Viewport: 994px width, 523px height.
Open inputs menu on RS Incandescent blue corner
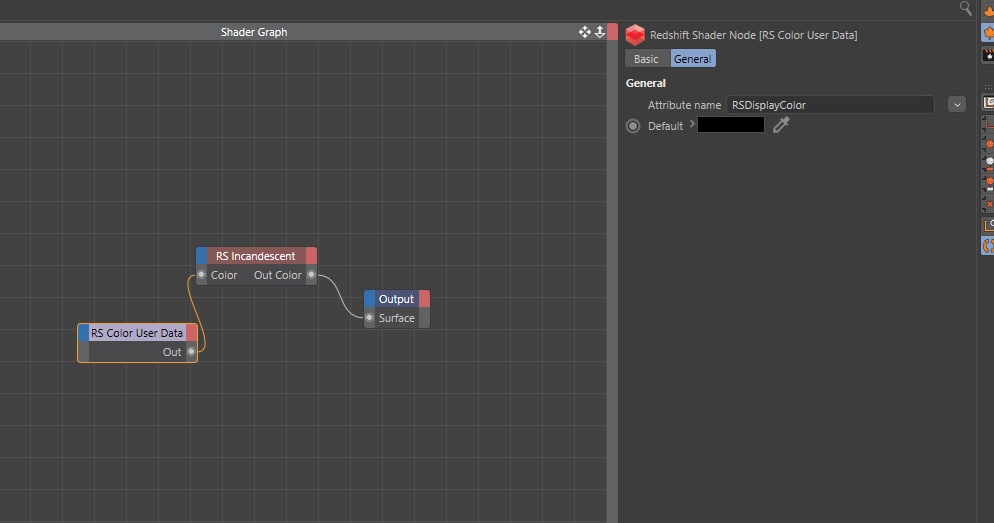(x=202, y=255)
